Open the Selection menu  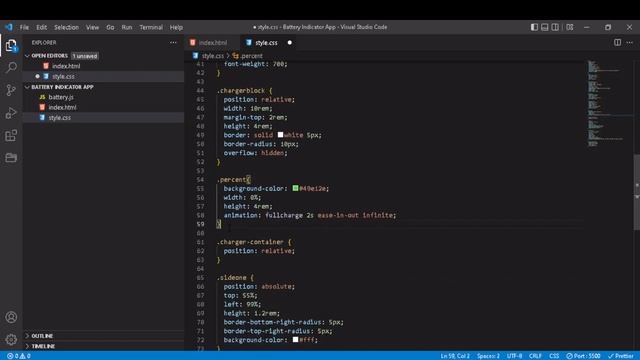[x=67, y=27]
